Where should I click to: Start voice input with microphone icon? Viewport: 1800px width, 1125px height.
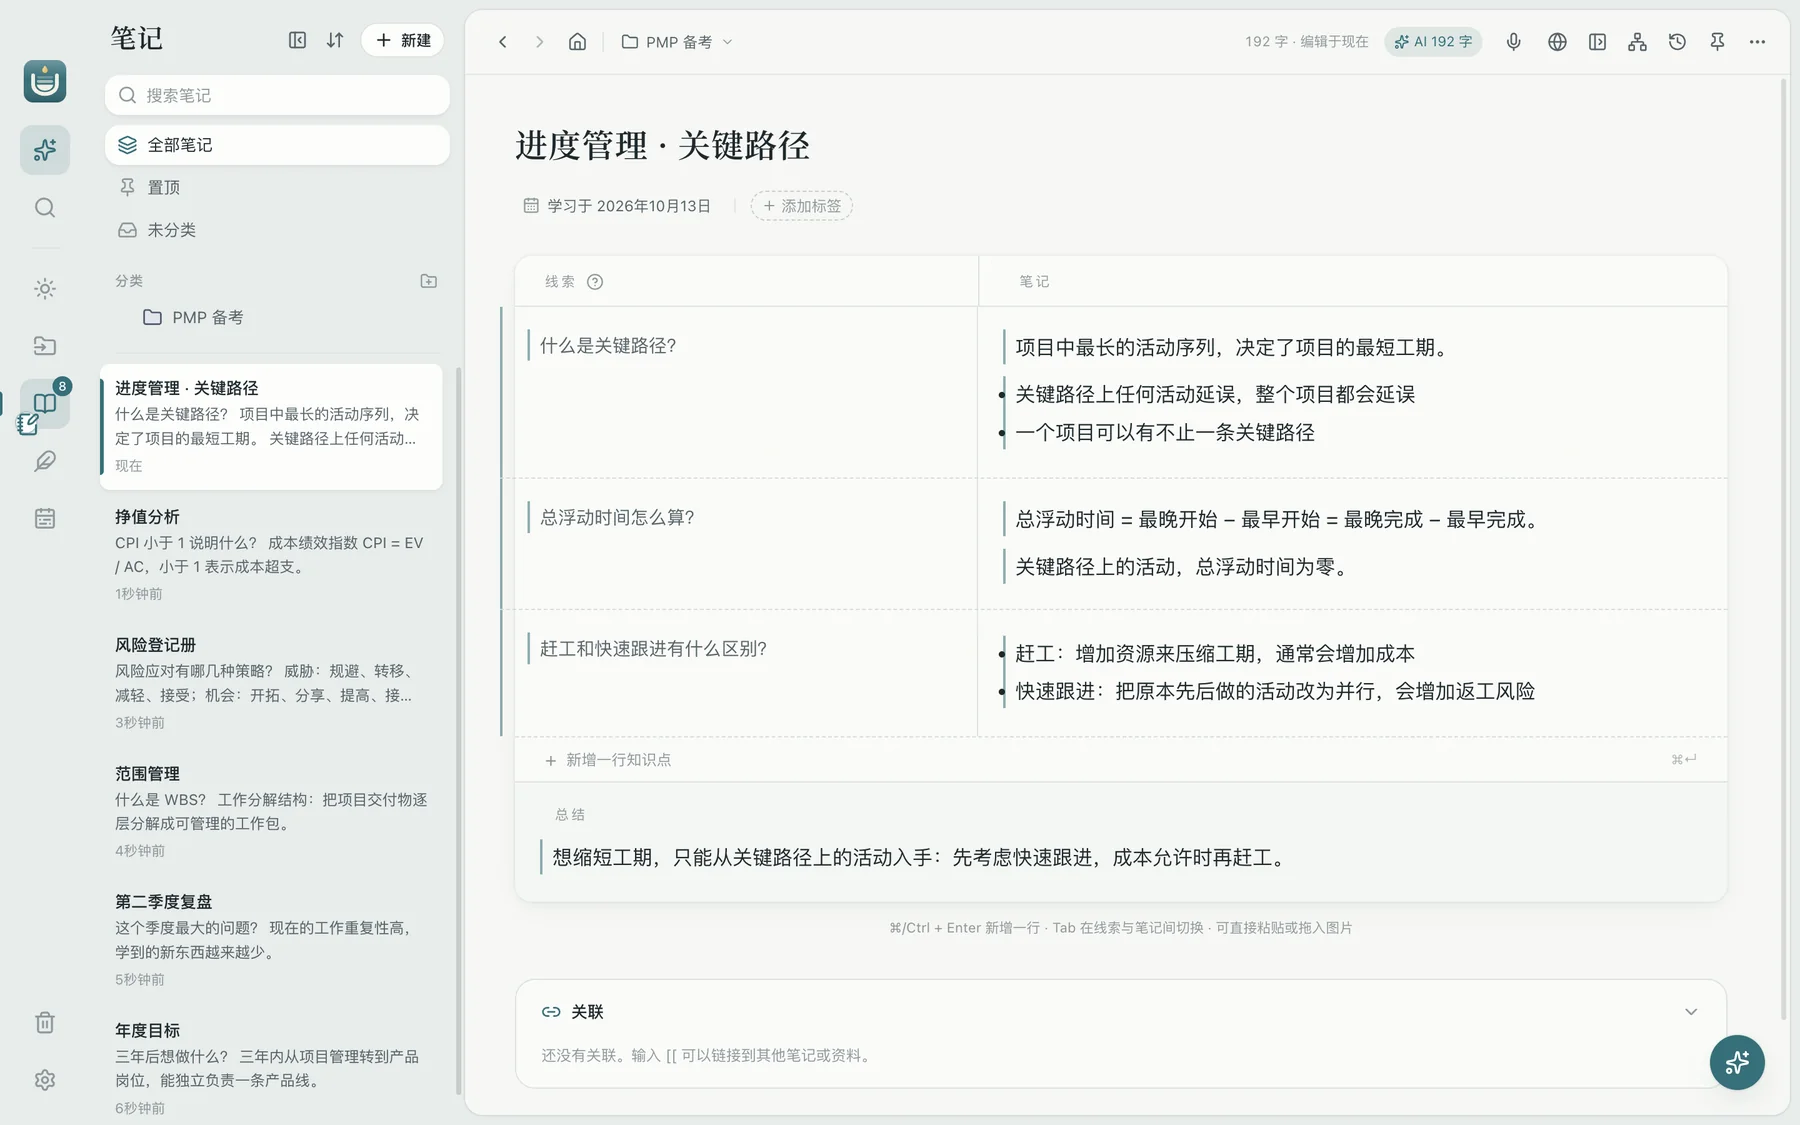[x=1514, y=42]
